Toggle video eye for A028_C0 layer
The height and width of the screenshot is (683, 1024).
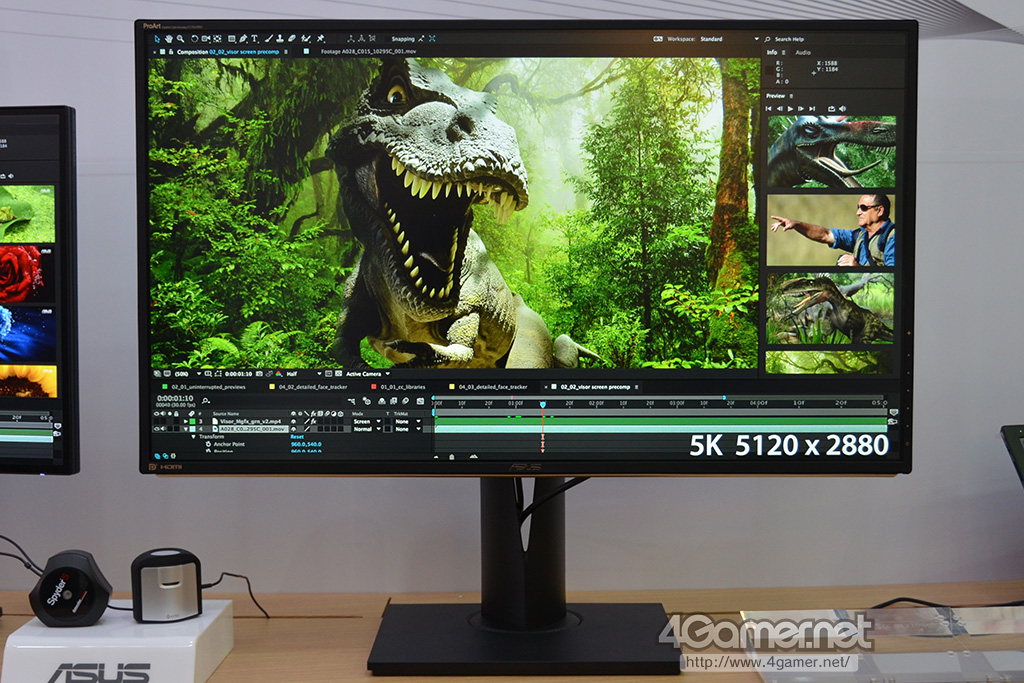tap(156, 429)
